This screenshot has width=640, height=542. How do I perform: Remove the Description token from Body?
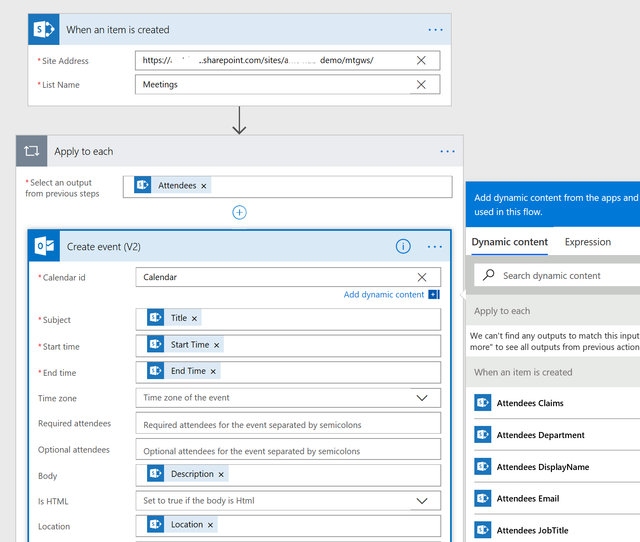click(221, 475)
